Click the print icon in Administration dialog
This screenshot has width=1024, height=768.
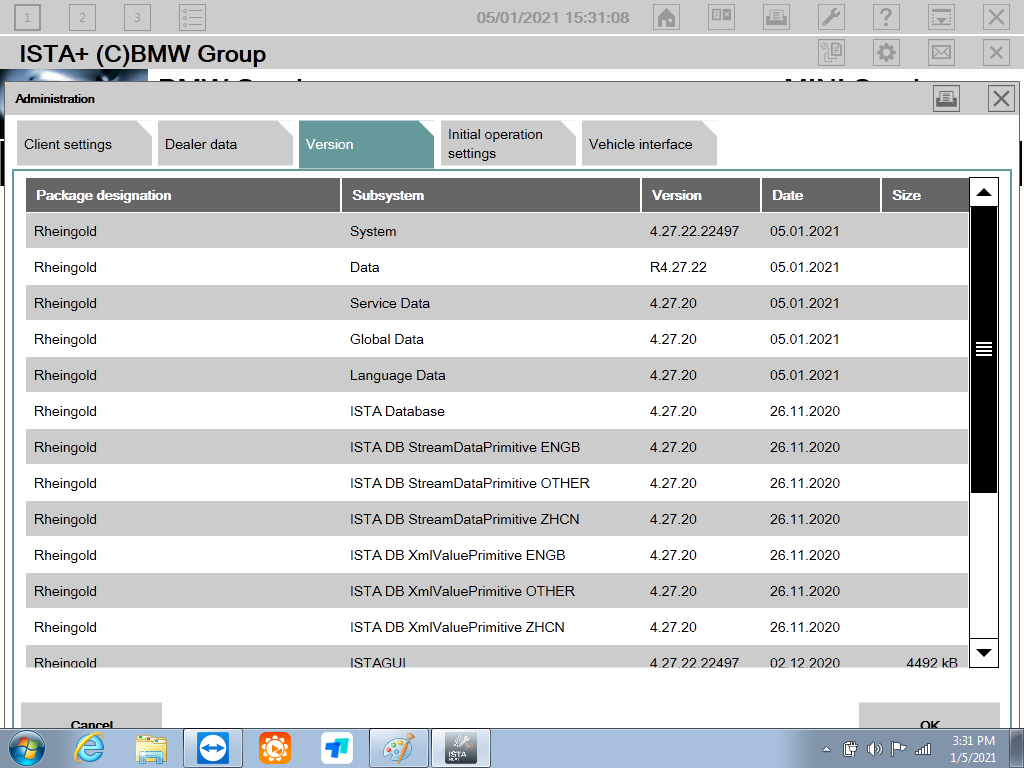[x=946, y=98]
